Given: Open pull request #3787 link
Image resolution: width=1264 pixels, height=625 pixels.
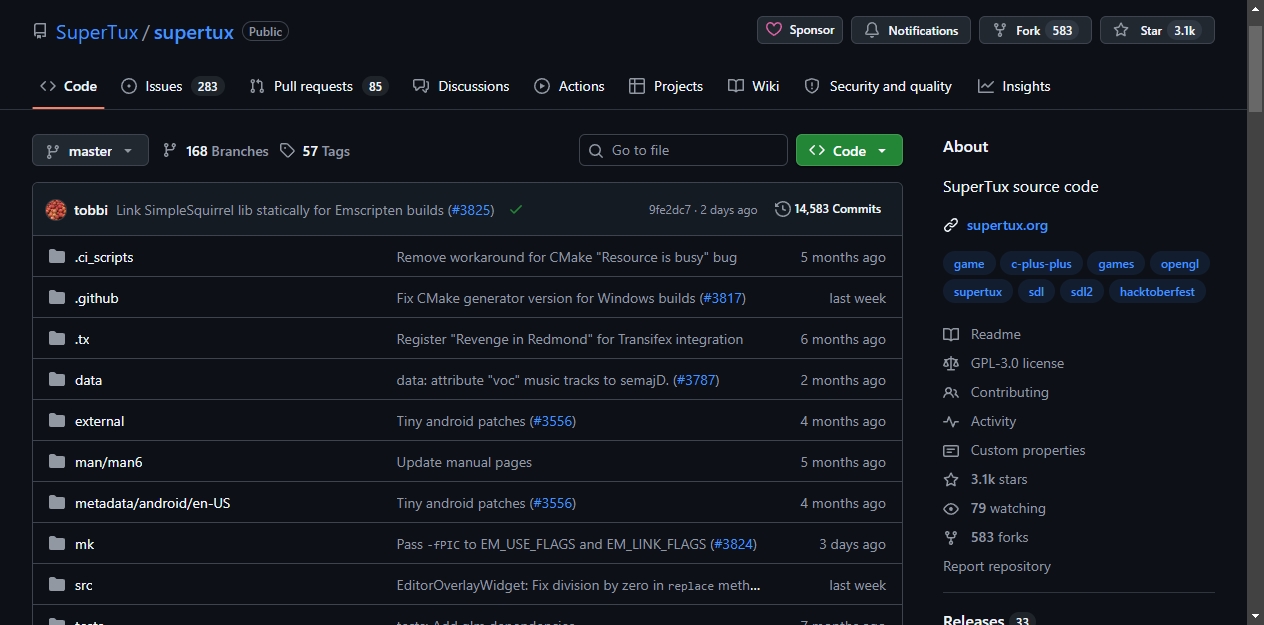Looking at the screenshot, I should coord(696,380).
